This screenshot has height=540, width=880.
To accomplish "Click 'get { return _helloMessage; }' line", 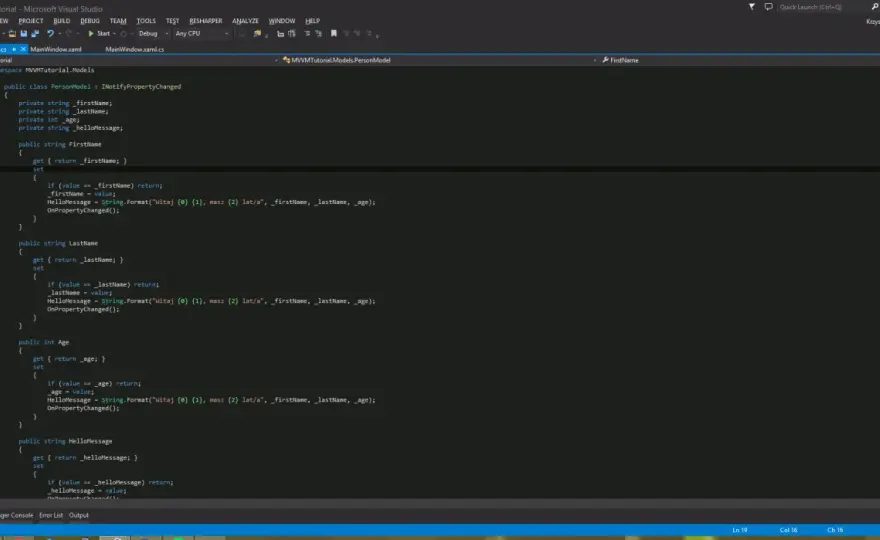I will pyautogui.click(x=85, y=457).
